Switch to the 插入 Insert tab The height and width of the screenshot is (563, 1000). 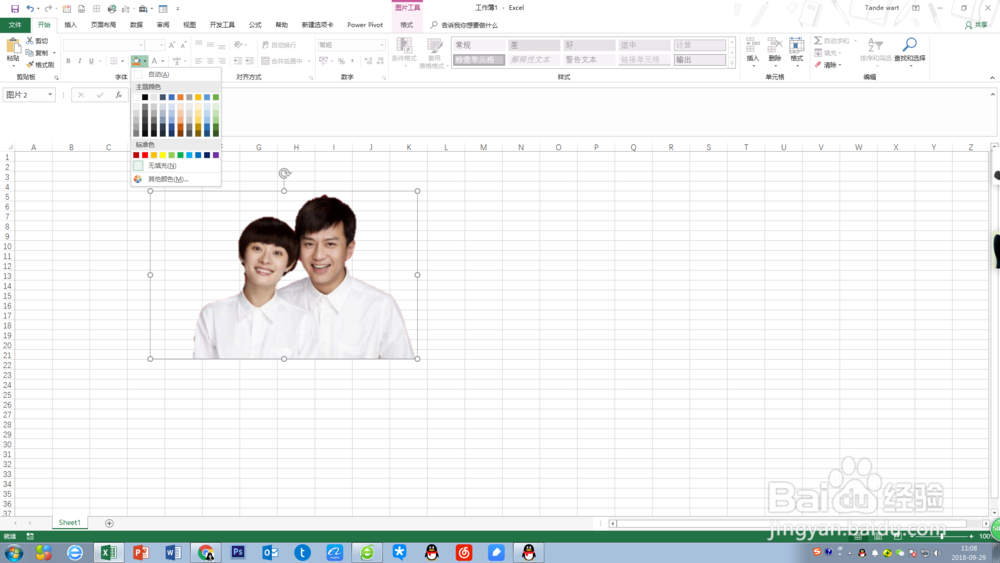point(71,25)
